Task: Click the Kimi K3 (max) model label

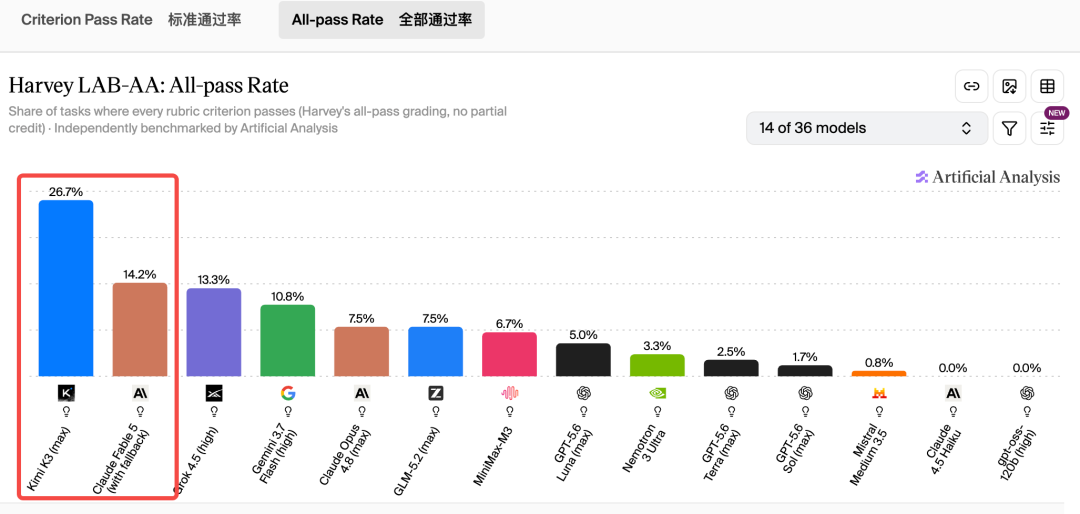Action: [54, 459]
